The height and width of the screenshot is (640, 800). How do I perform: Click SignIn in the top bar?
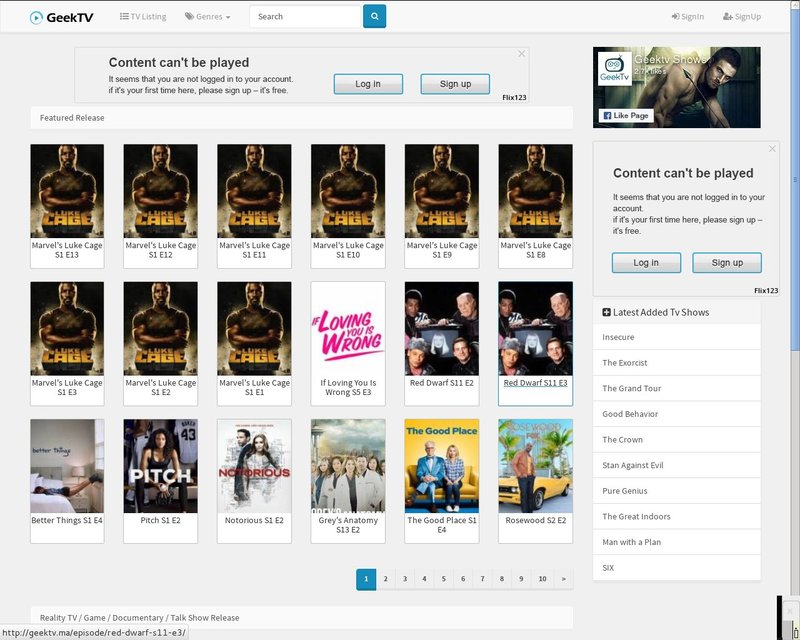(x=688, y=16)
